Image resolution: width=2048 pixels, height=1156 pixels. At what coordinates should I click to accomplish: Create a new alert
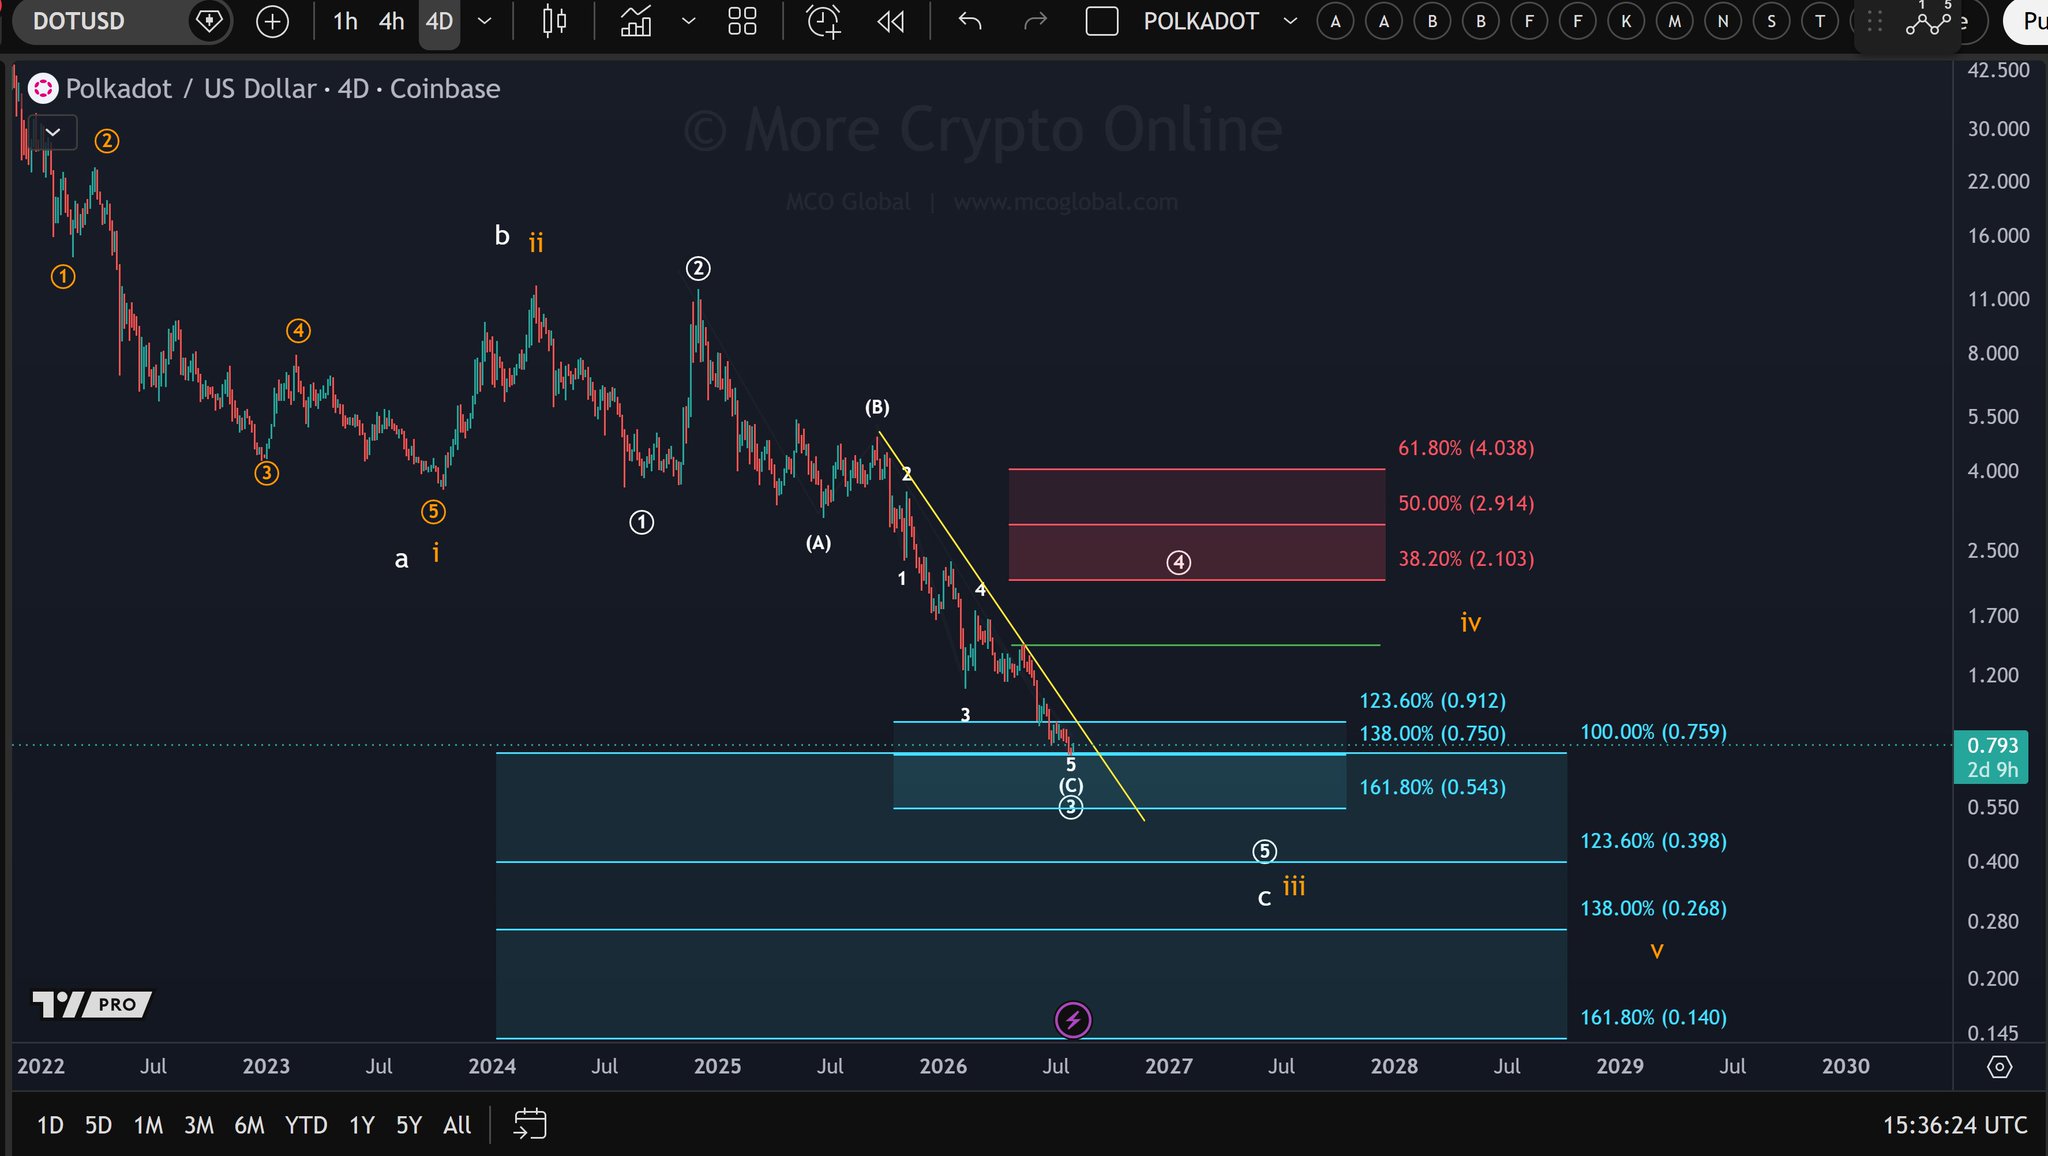click(x=824, y=21)
